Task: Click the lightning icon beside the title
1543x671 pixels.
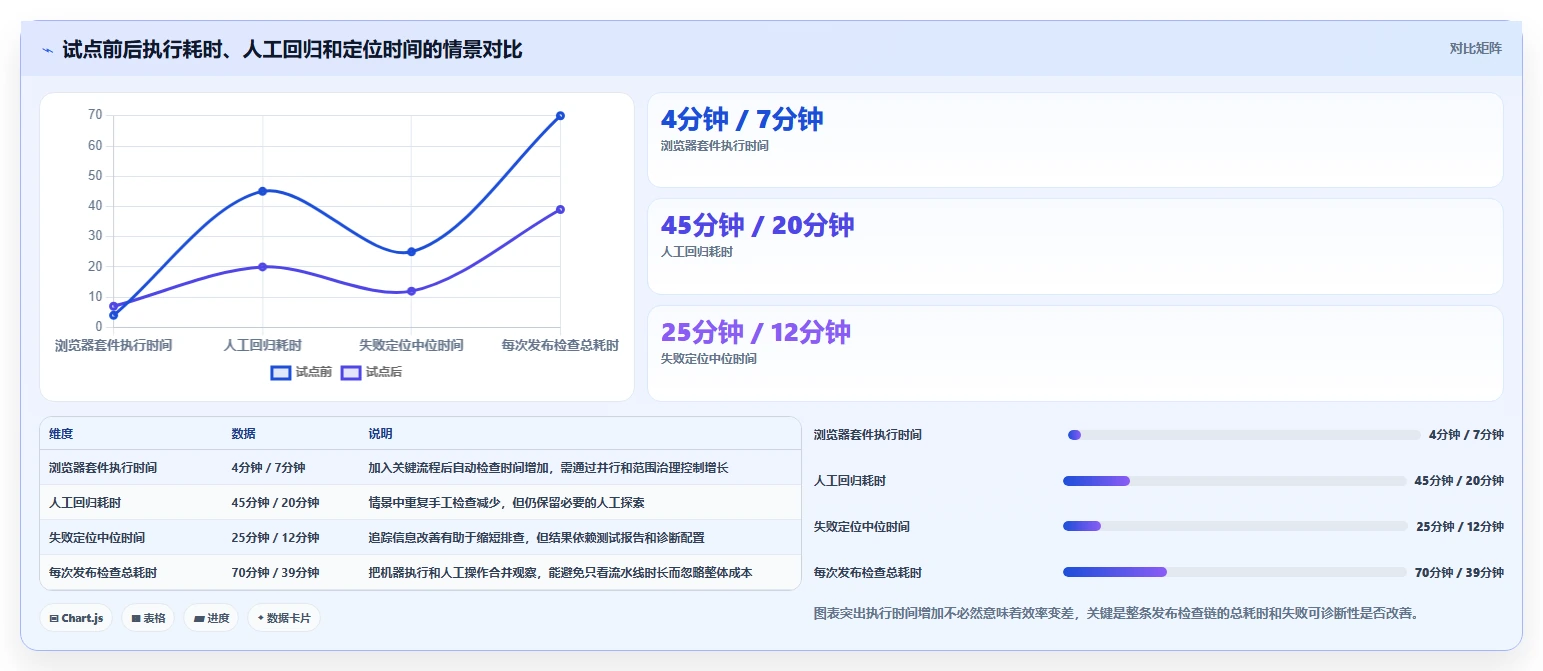Action: click(x=47, y=50)
